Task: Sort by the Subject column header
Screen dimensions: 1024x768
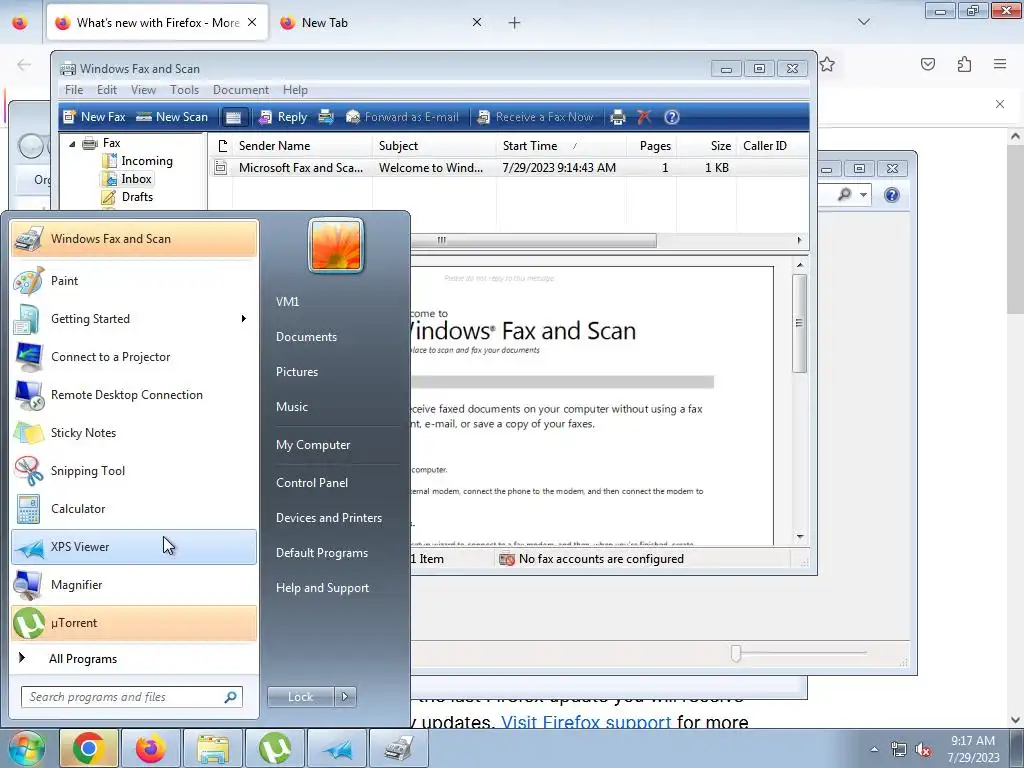Action: click(x=434, y=146)
